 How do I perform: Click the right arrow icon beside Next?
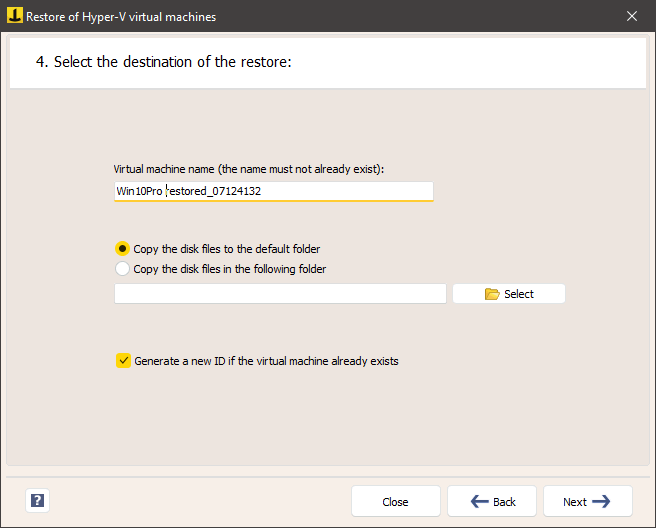pos(601,501)
